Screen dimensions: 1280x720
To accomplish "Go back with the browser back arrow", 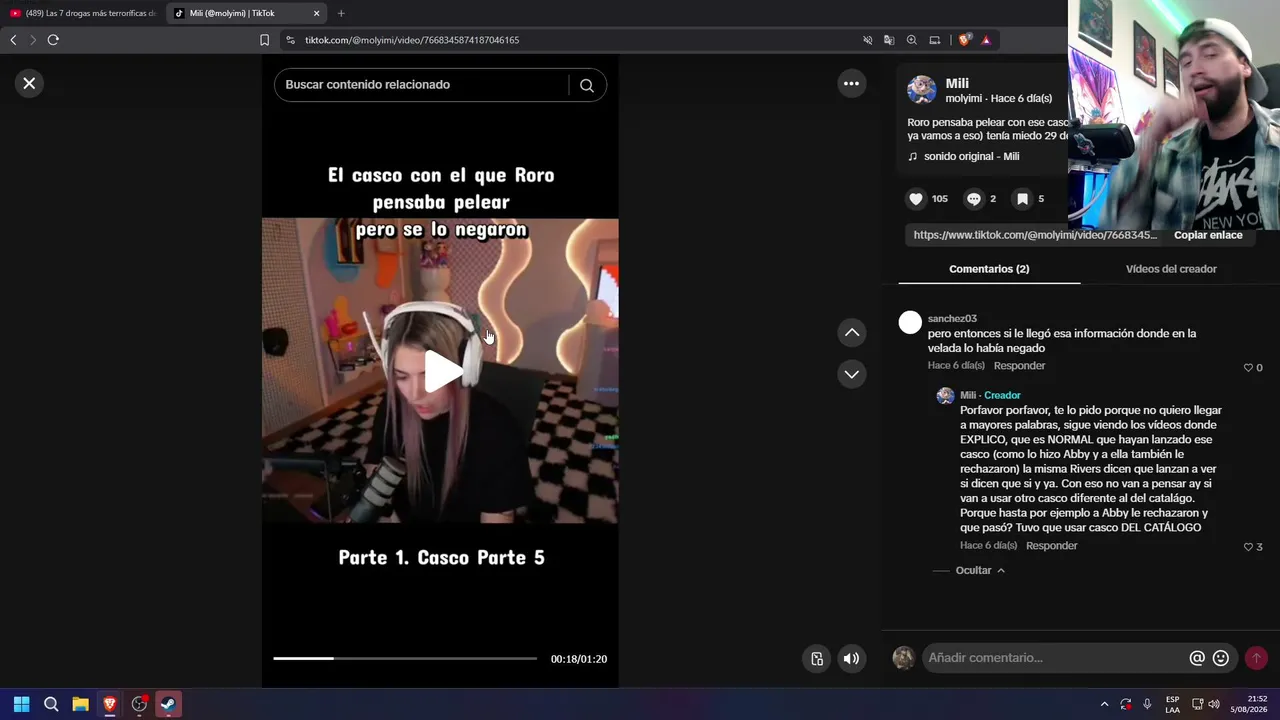I will point(13,40).
